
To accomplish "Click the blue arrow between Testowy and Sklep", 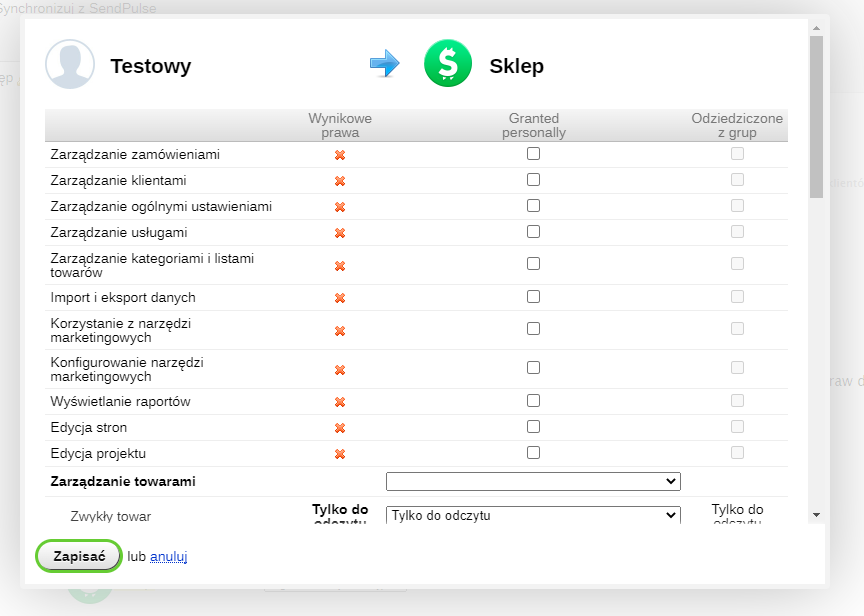I will [384, 65].
